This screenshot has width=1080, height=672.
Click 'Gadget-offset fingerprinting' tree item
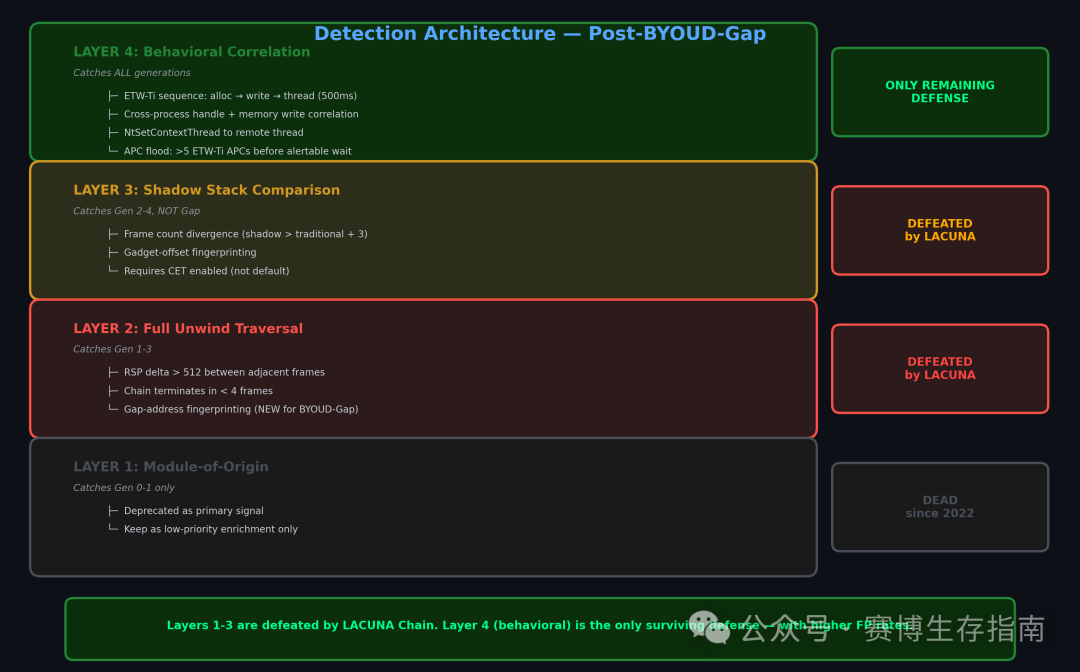[x=190, y=253]
